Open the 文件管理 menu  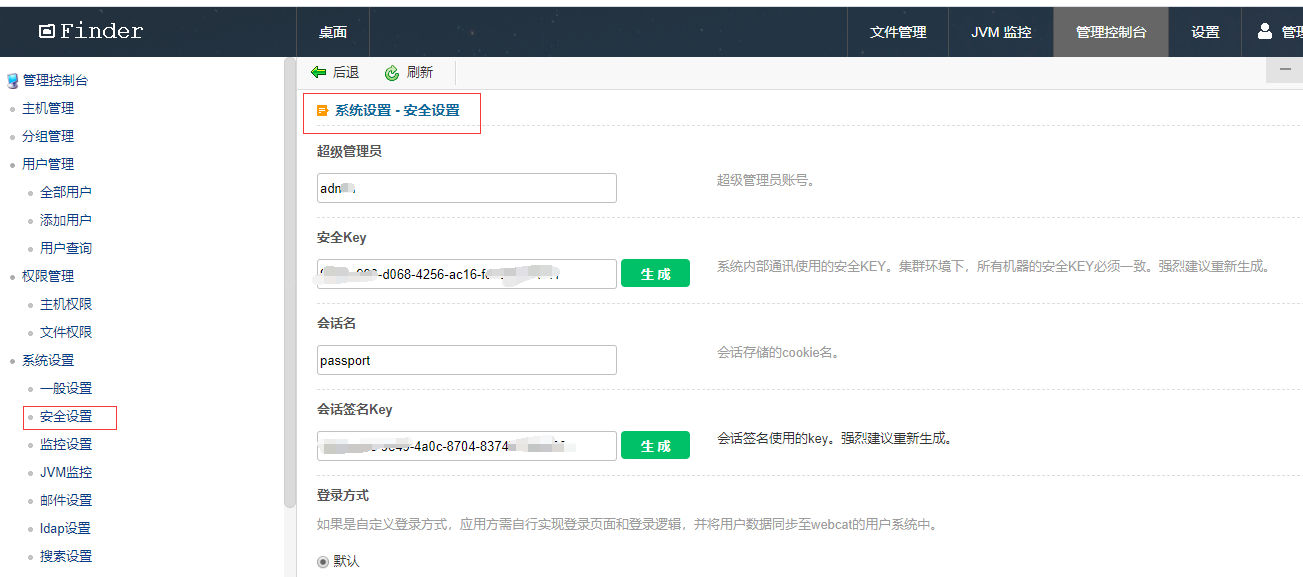pos(898,32)
